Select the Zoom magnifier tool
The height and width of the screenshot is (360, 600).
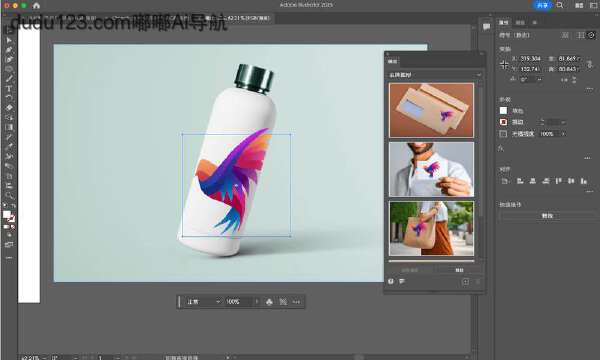click(9, 195)
